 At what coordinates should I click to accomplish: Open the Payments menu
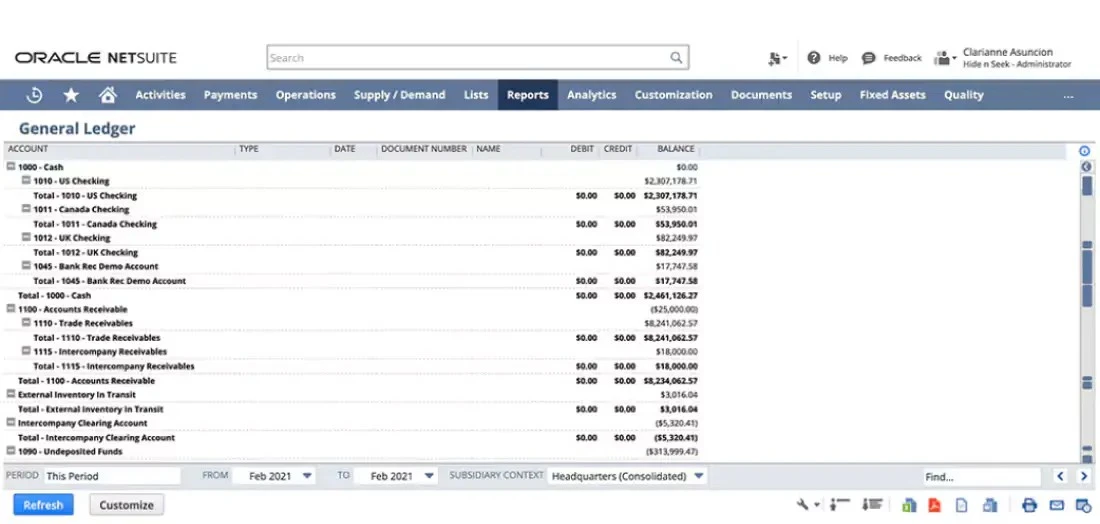coord(231,95)
